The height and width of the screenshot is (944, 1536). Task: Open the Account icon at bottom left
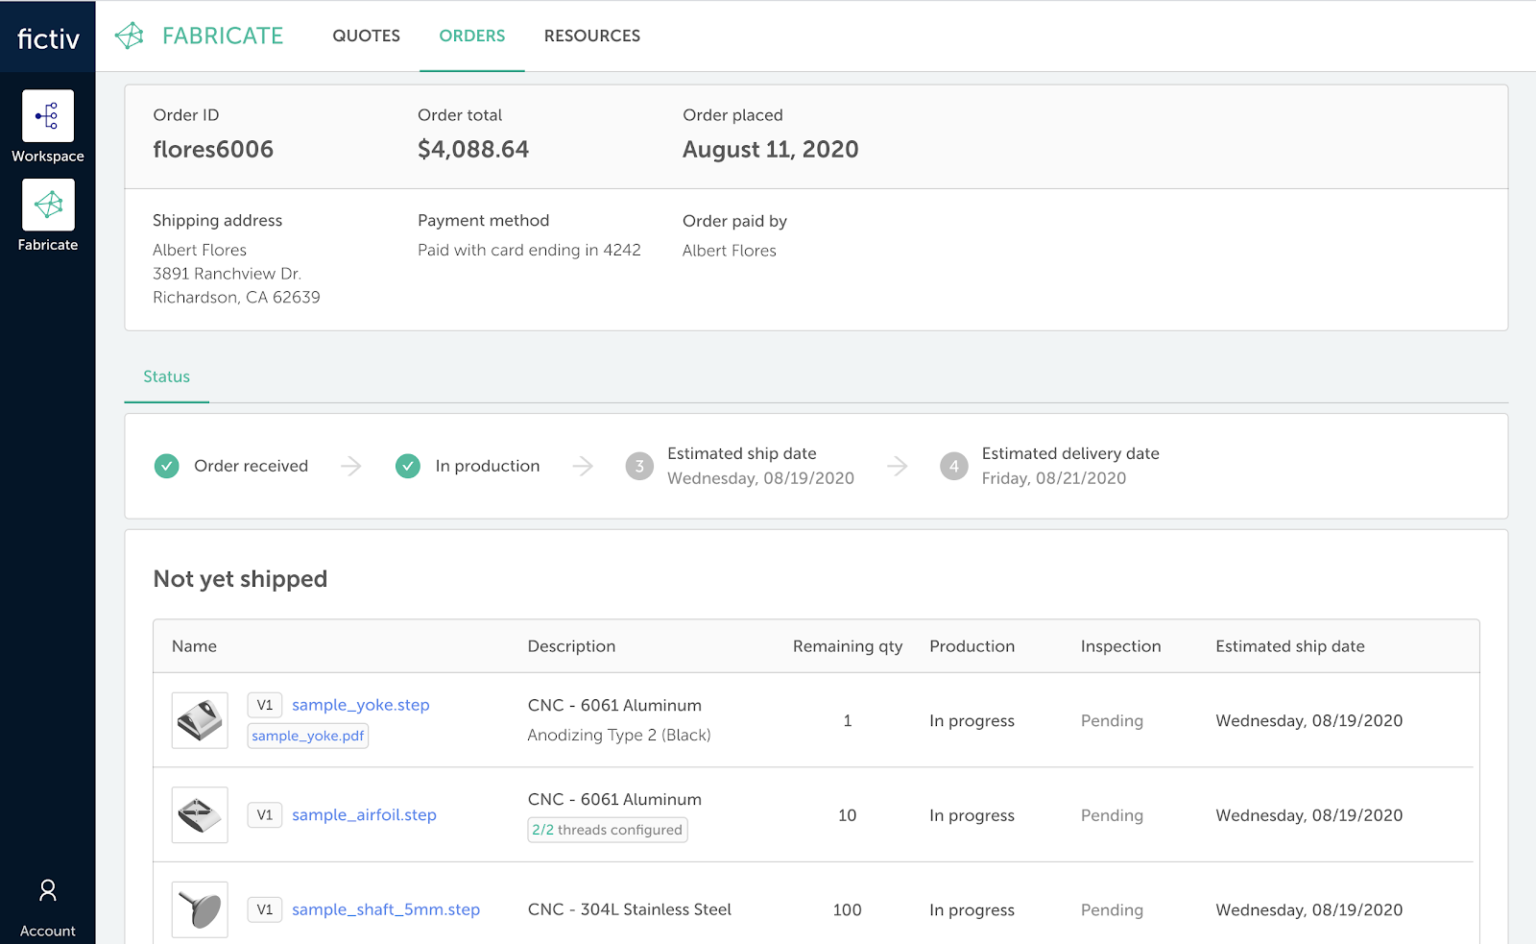(x=47, y=890)
